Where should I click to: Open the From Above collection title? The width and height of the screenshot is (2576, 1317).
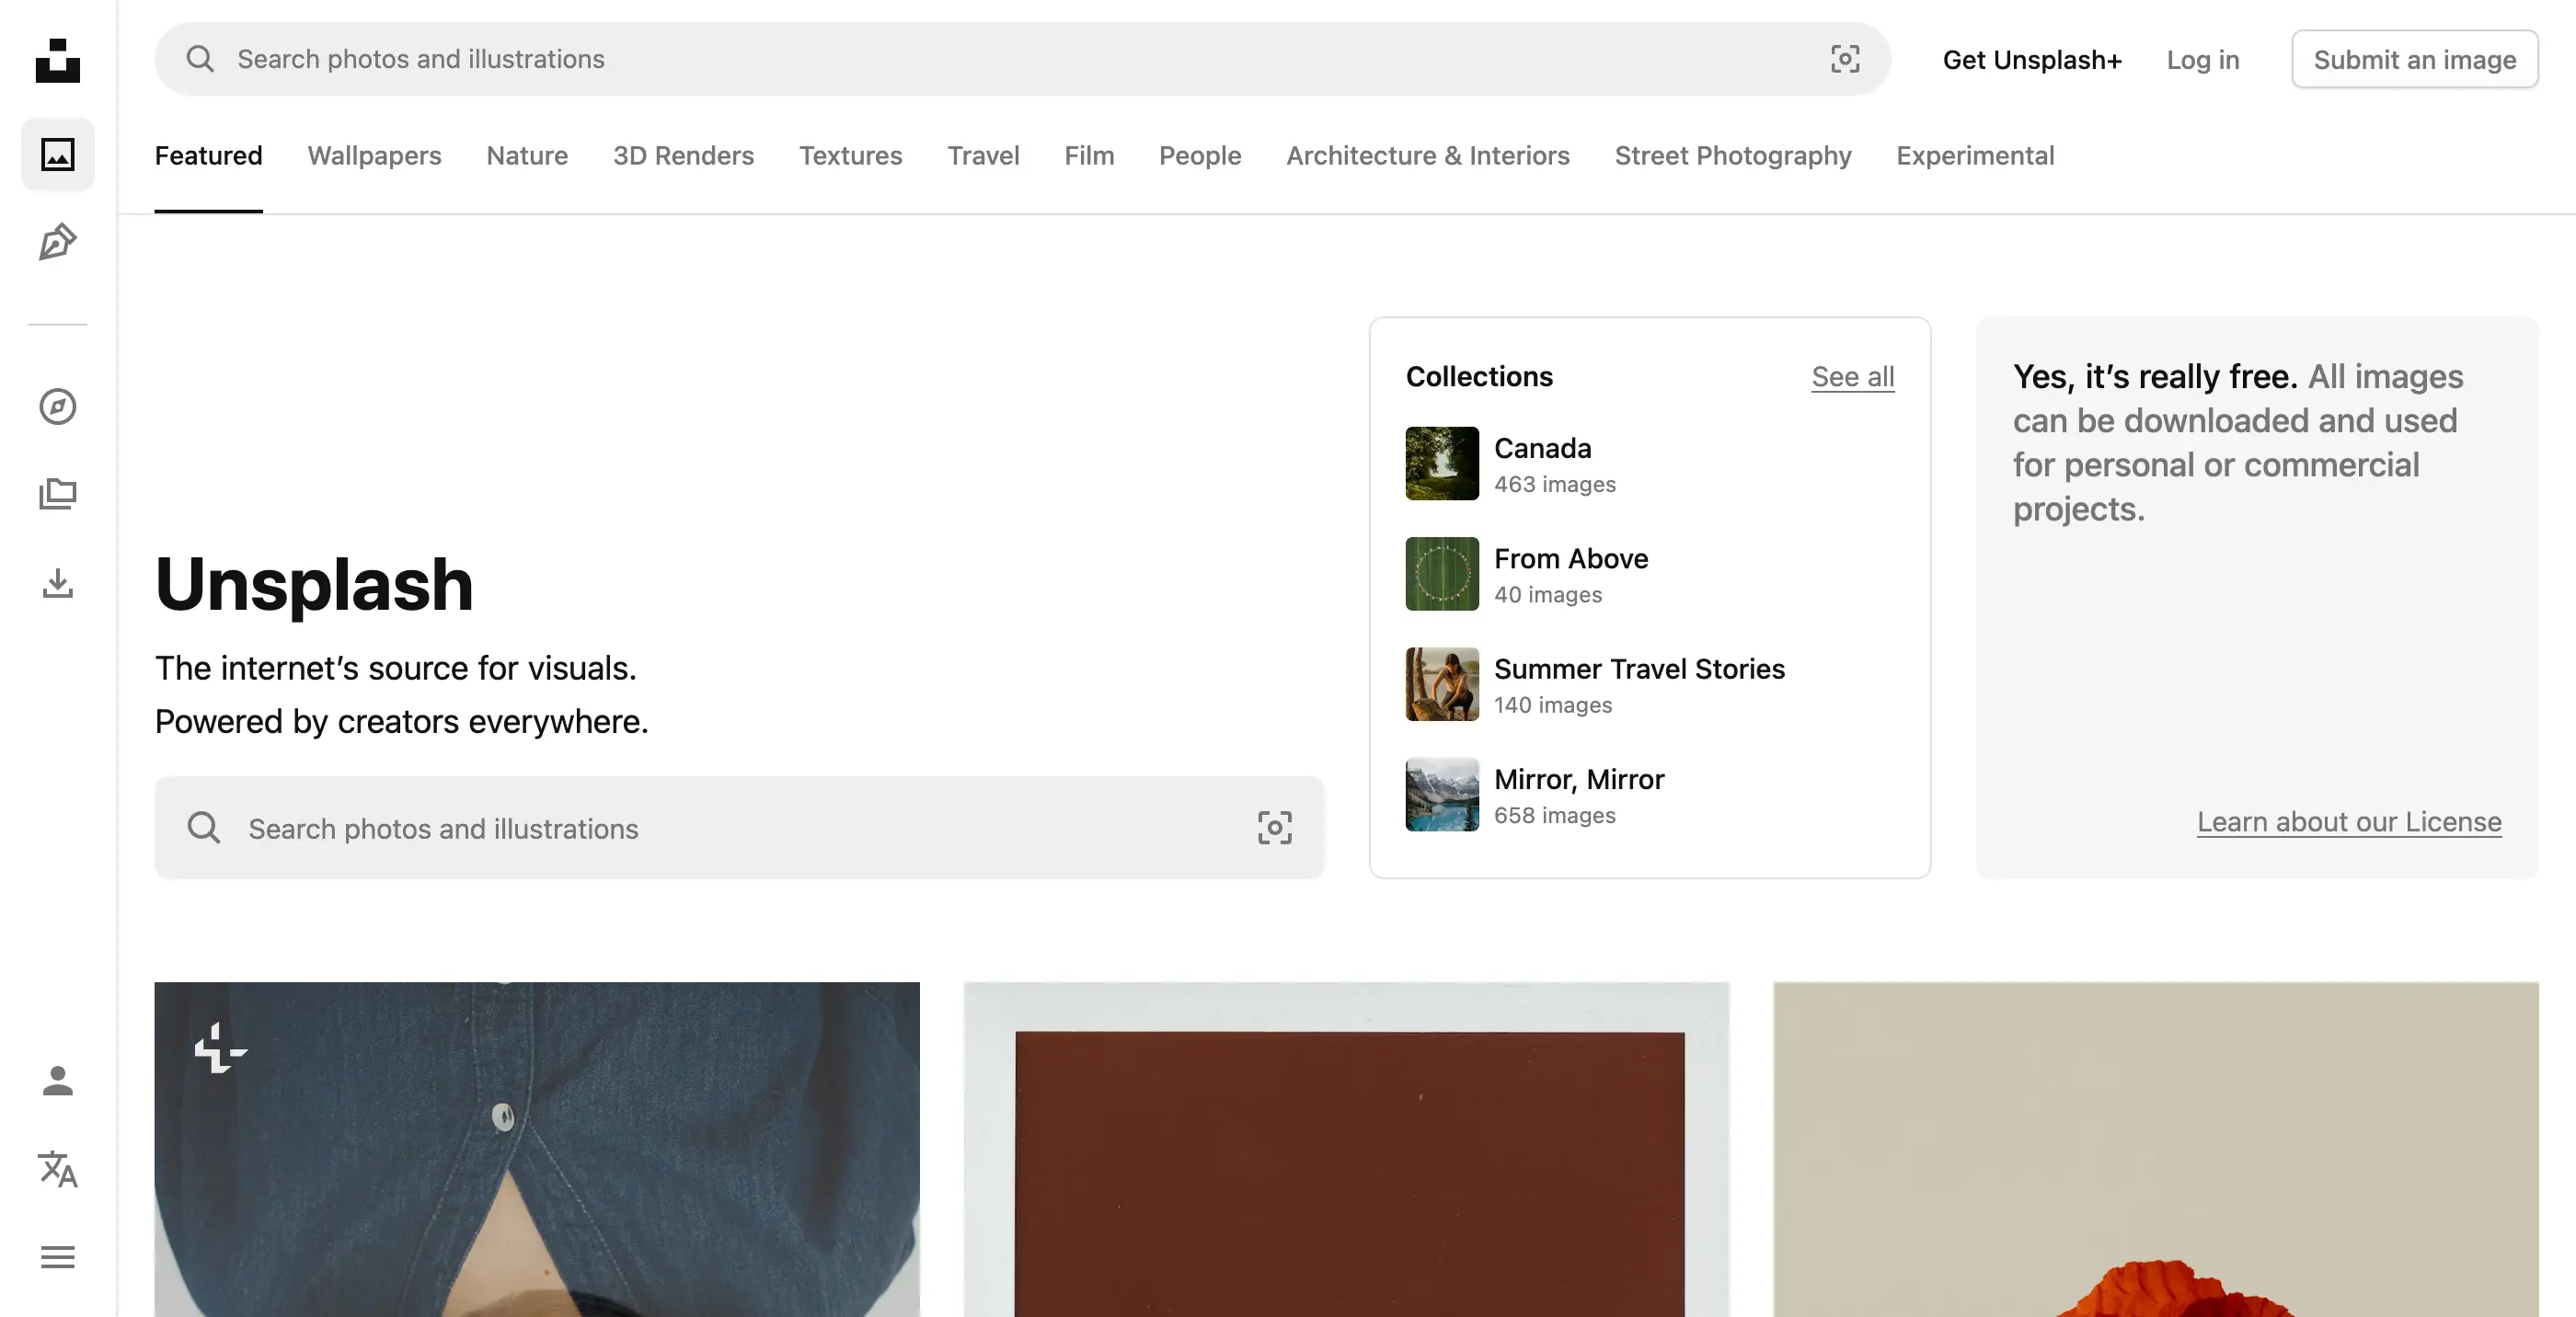1571,558
